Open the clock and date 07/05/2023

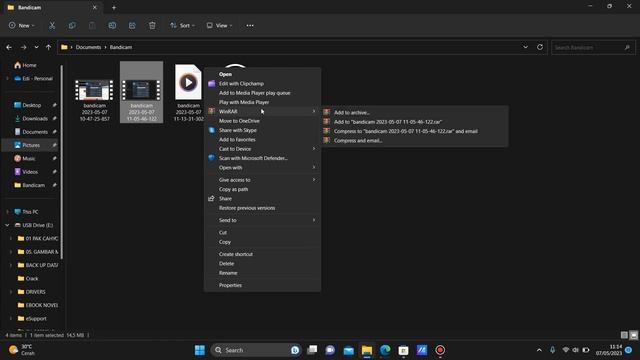pos(609,350)
